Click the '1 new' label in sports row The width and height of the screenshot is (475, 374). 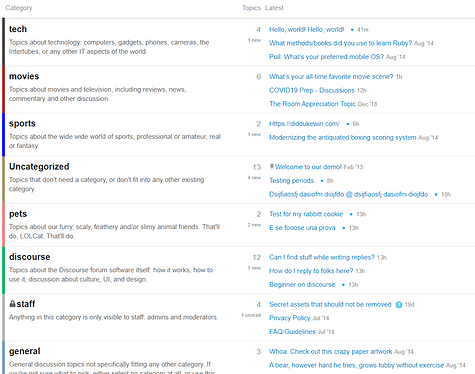[x=254, y=135]
